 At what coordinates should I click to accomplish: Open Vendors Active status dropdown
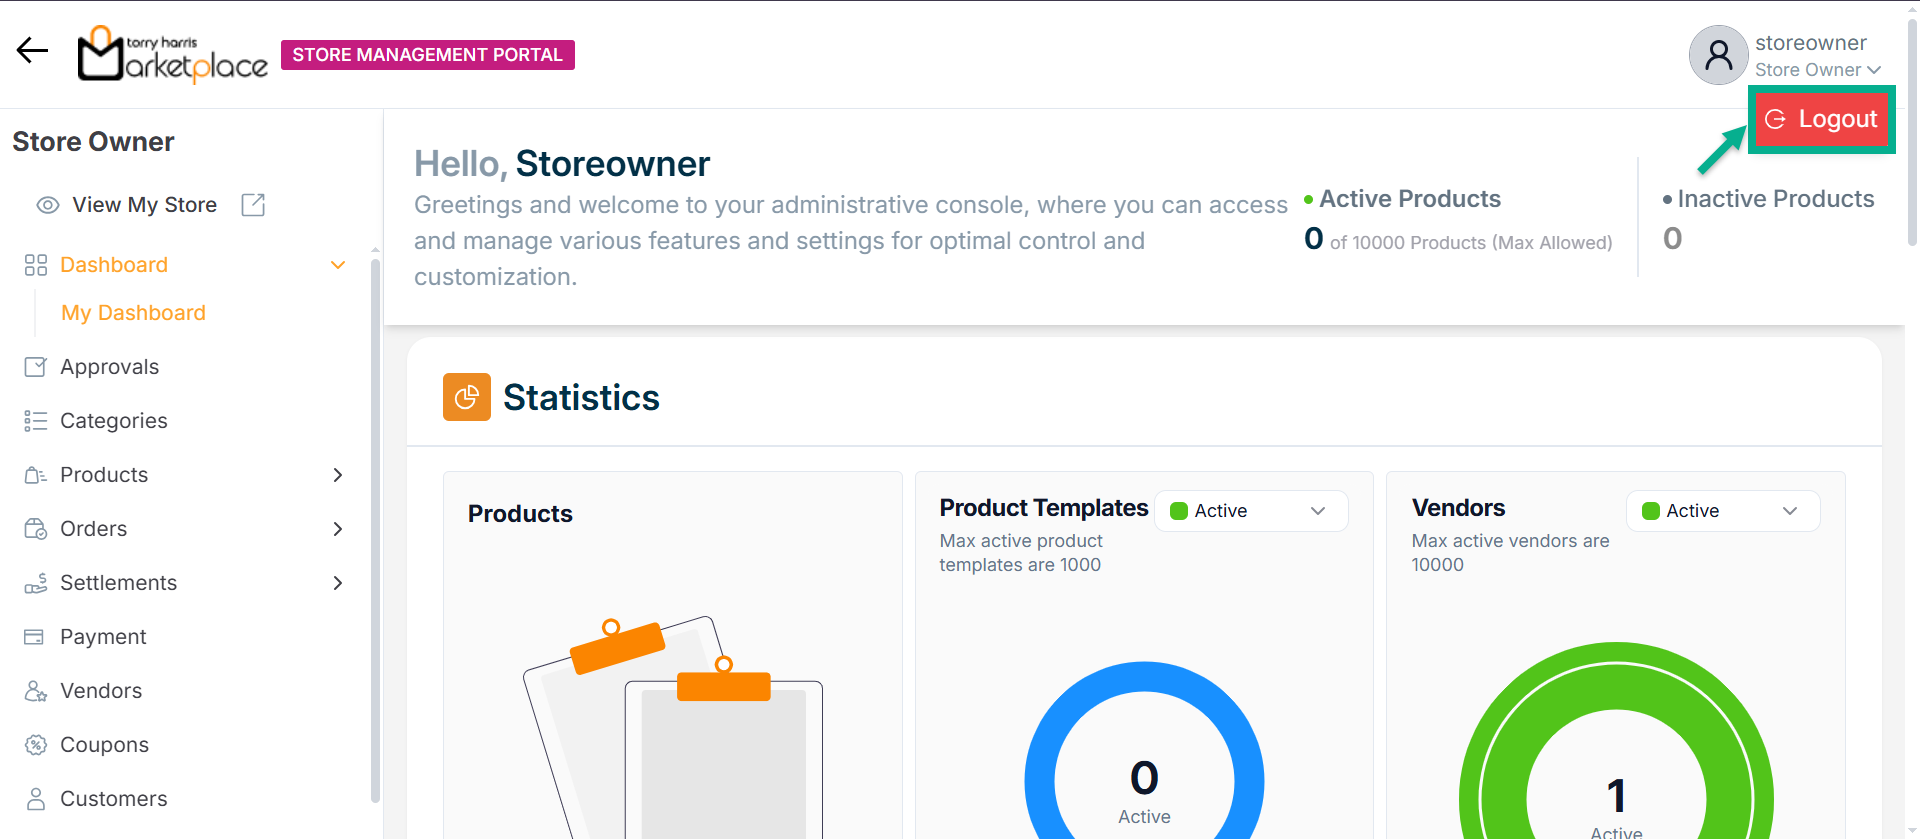[1722, 511]
